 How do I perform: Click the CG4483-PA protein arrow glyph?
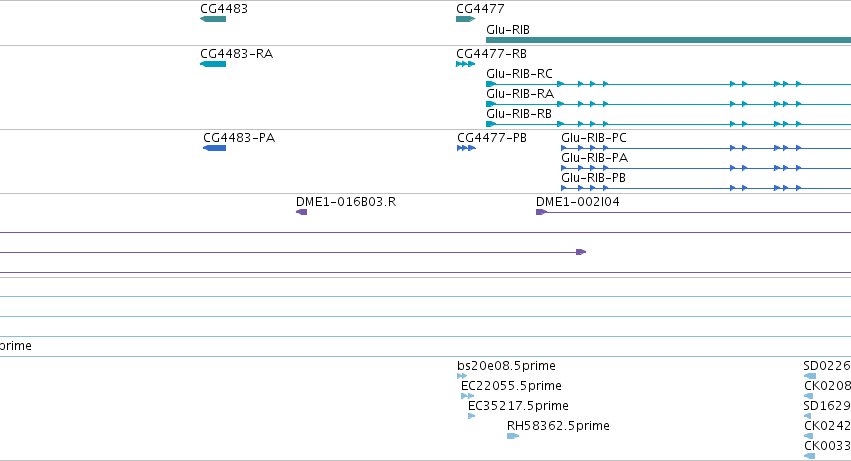coord(214,148)
